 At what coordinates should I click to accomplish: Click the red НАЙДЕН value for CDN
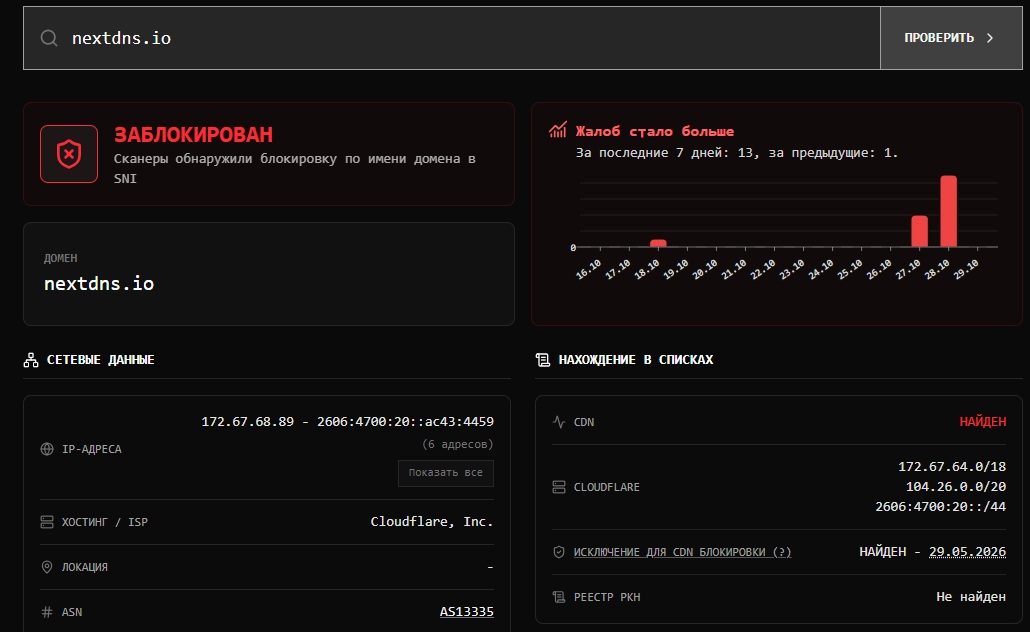point(983,422)
